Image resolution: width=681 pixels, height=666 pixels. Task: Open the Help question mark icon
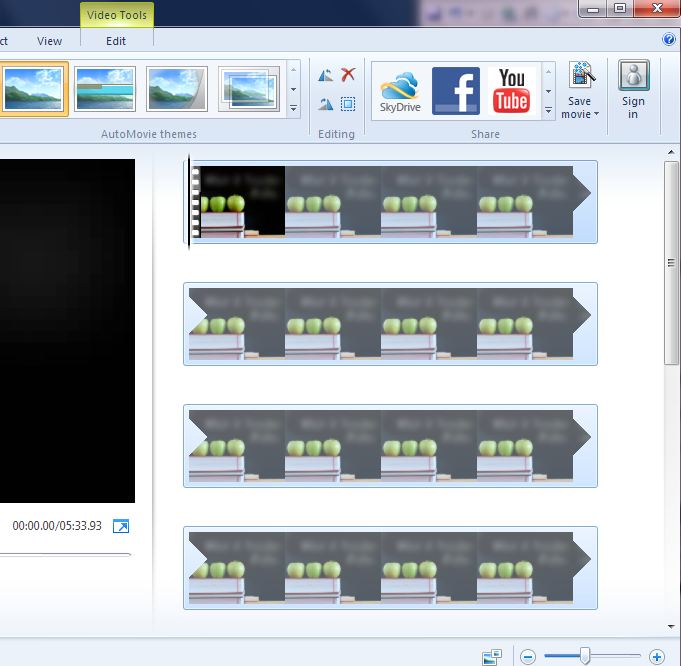click(x=669, y=40)
